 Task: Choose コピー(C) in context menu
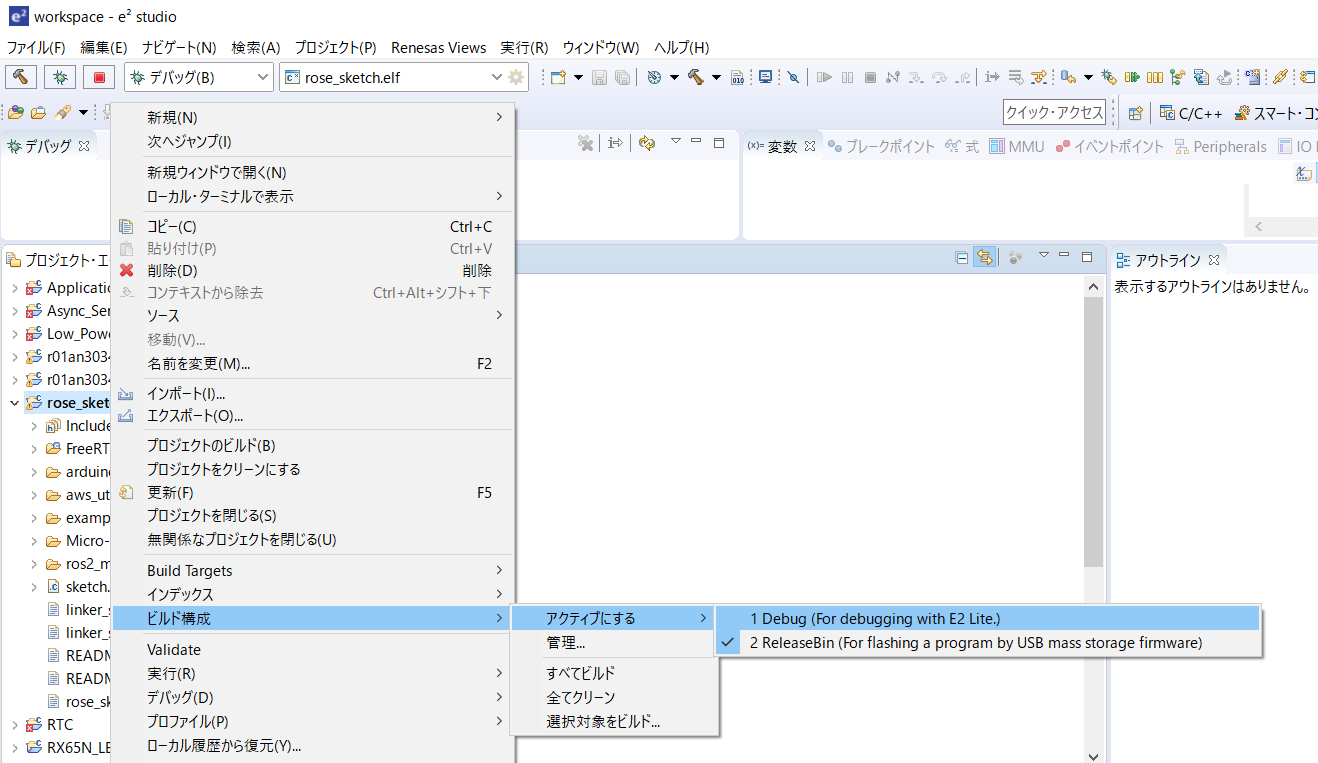(312, 226)
